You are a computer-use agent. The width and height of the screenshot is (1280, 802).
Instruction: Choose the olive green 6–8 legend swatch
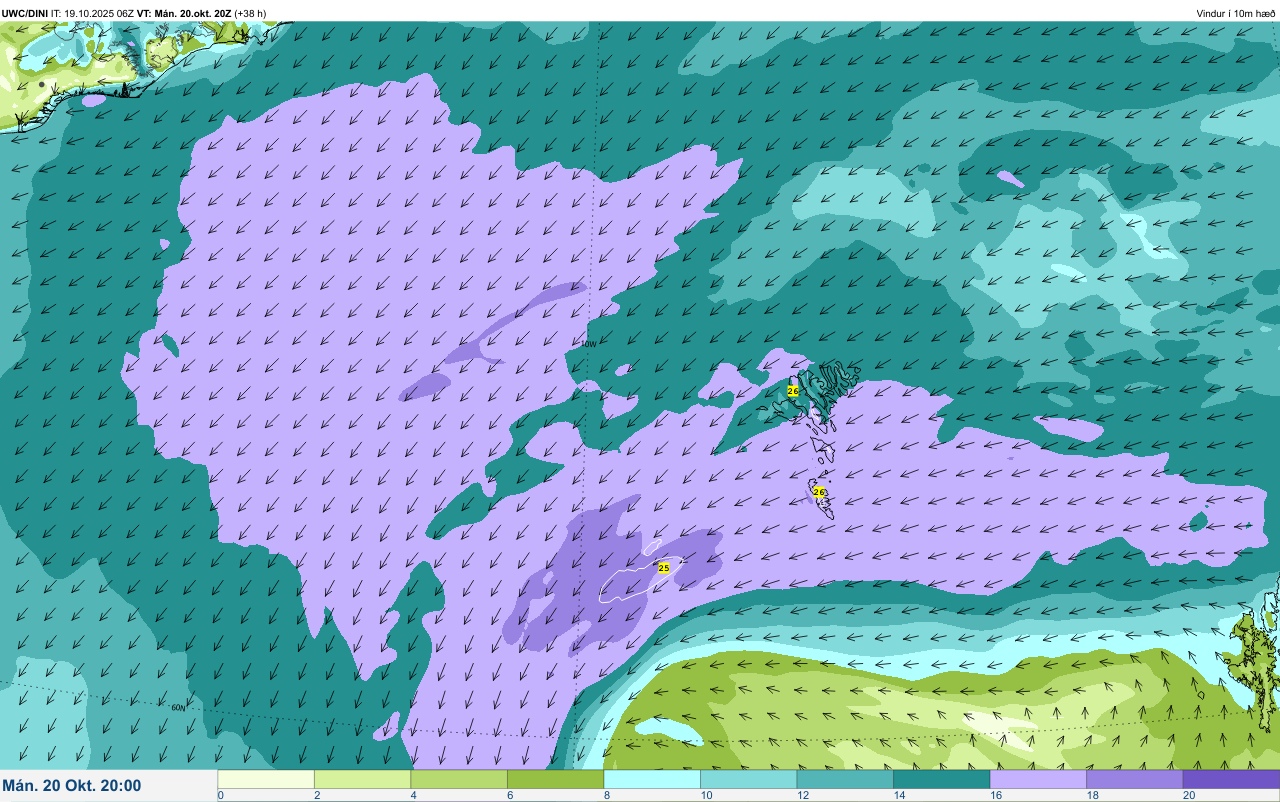click(x=555, y=779)
